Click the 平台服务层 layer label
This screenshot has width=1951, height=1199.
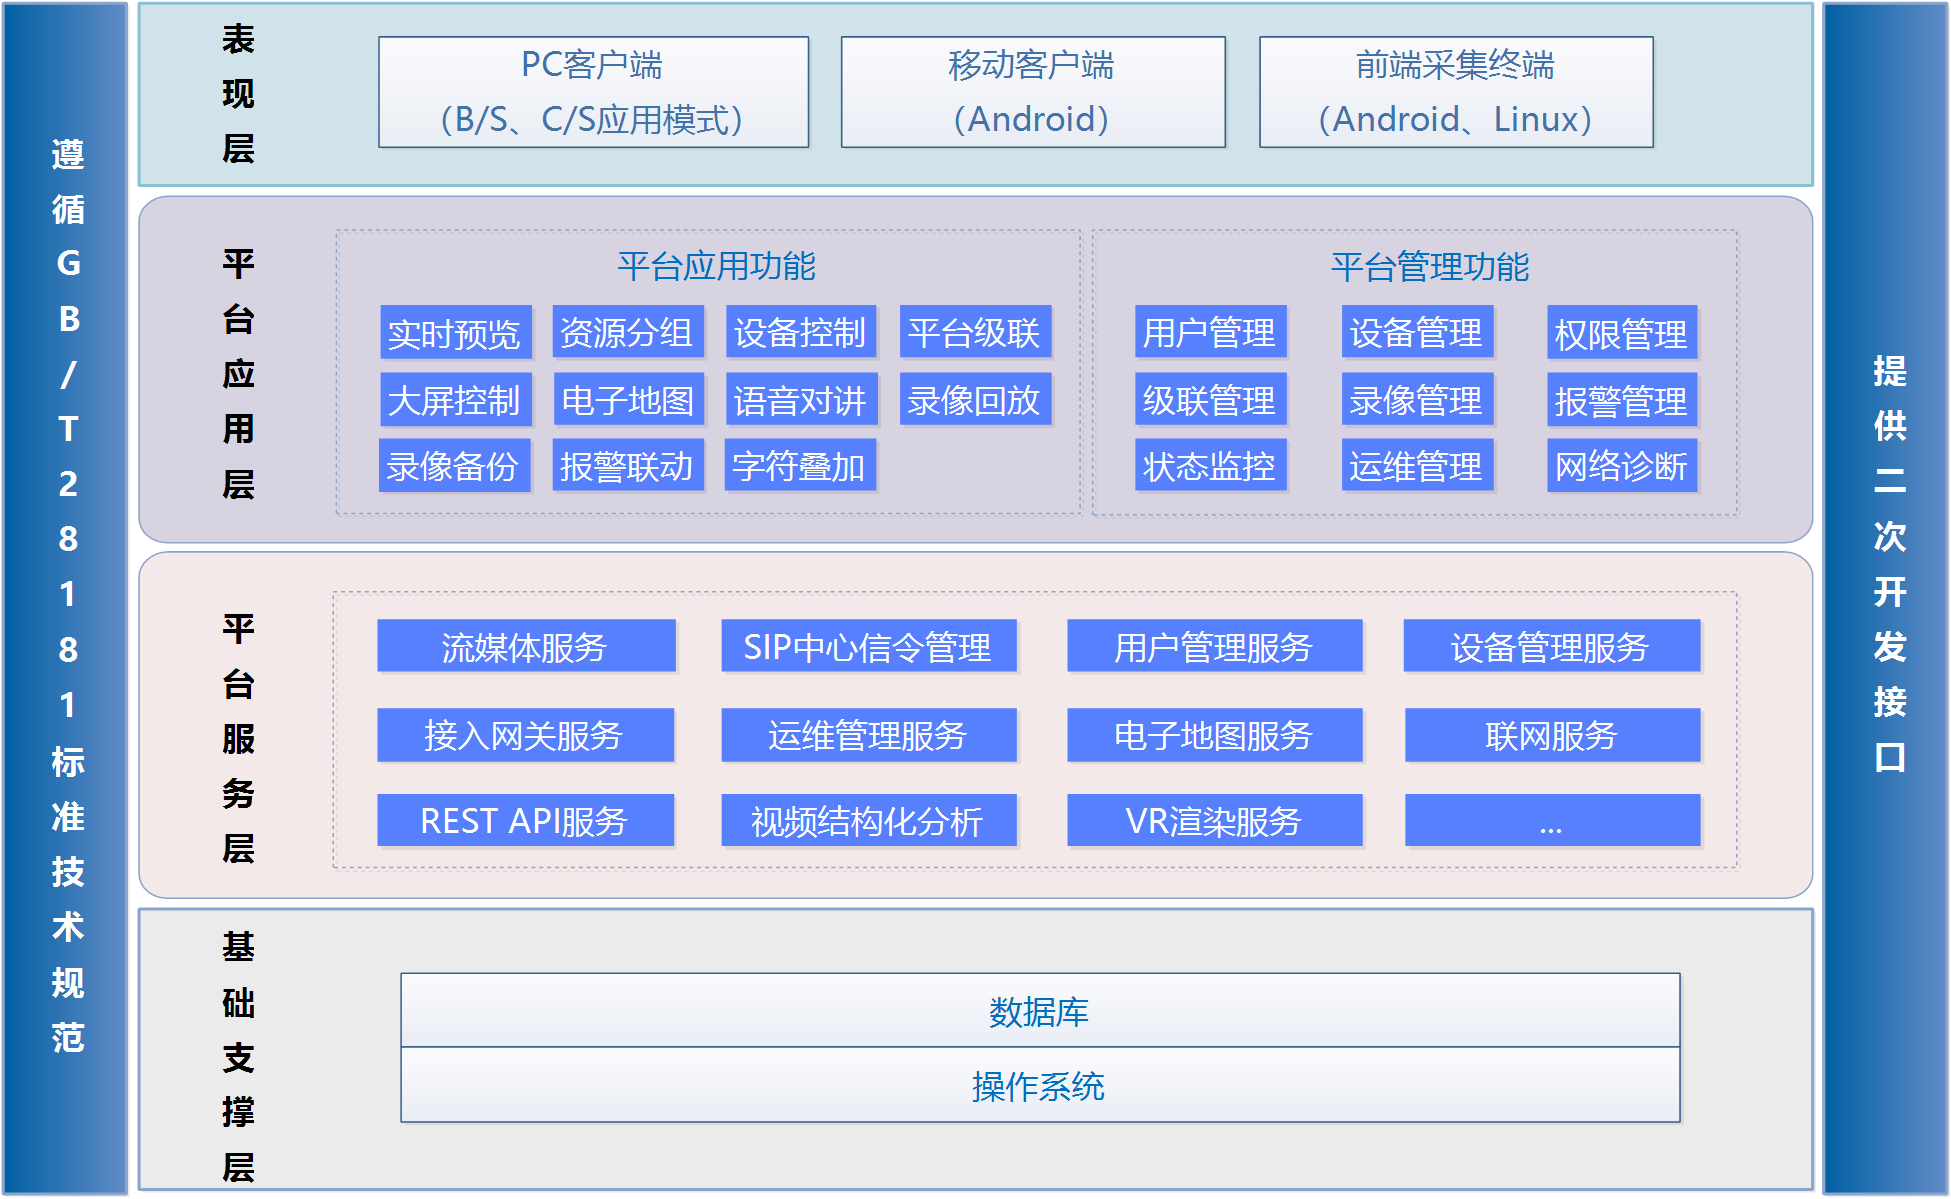pyautogui.click(x=238, y=738)
